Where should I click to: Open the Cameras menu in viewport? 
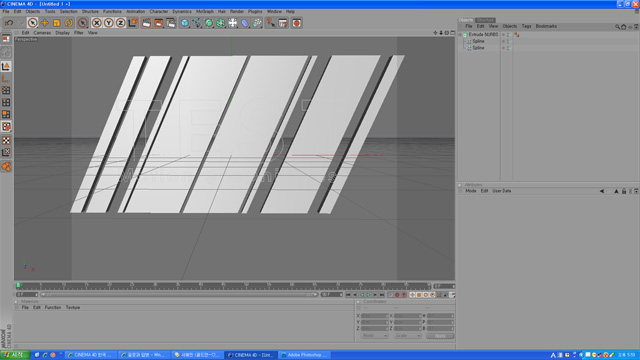click(42, 33)
